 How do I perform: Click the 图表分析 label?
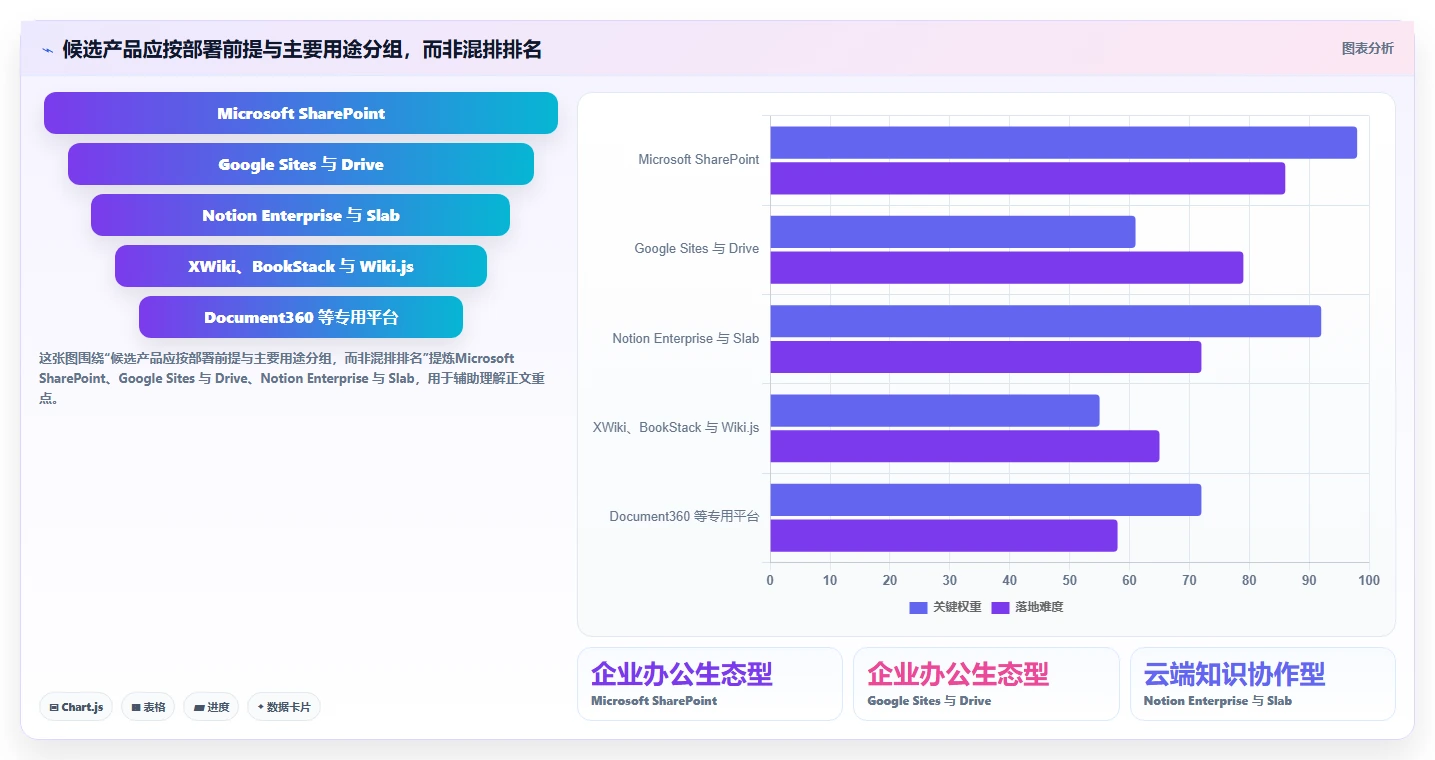[x=1367, y=49]
